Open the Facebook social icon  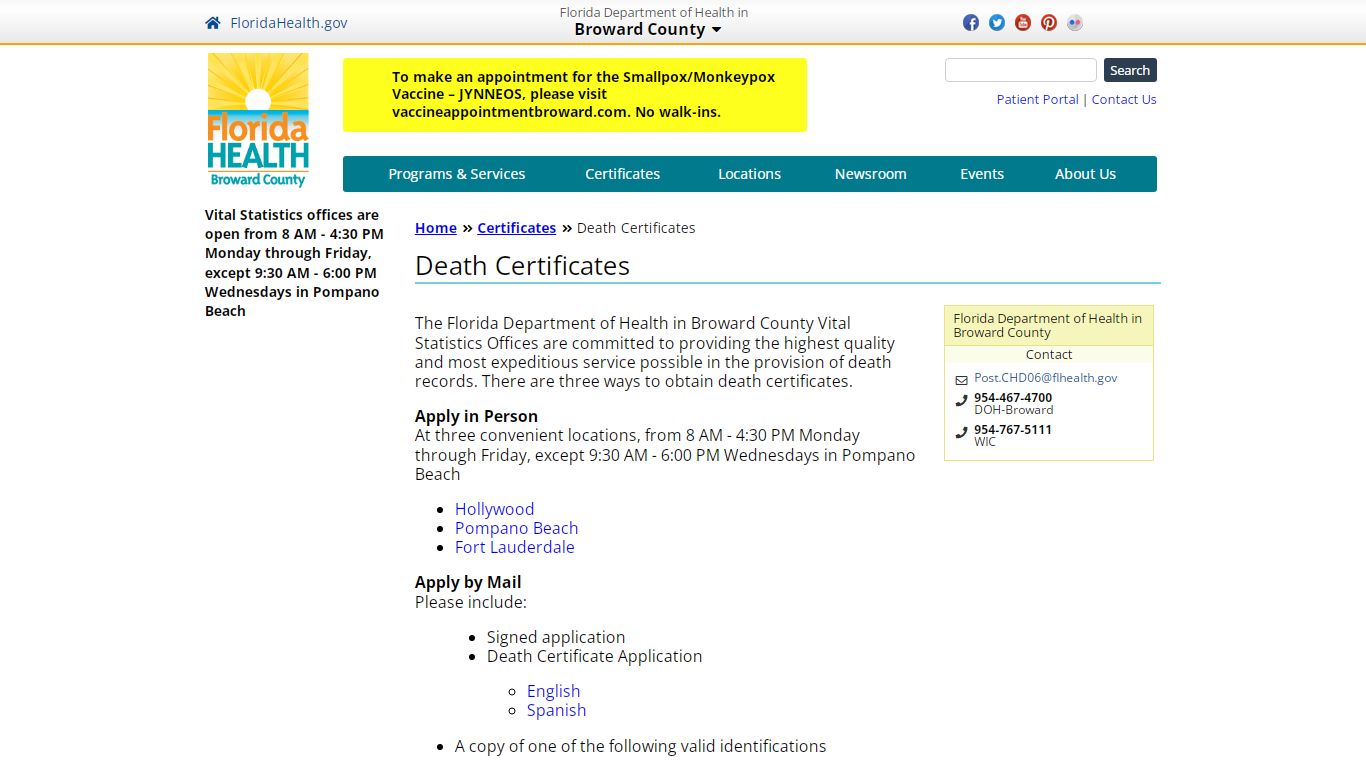click(971, 23)
